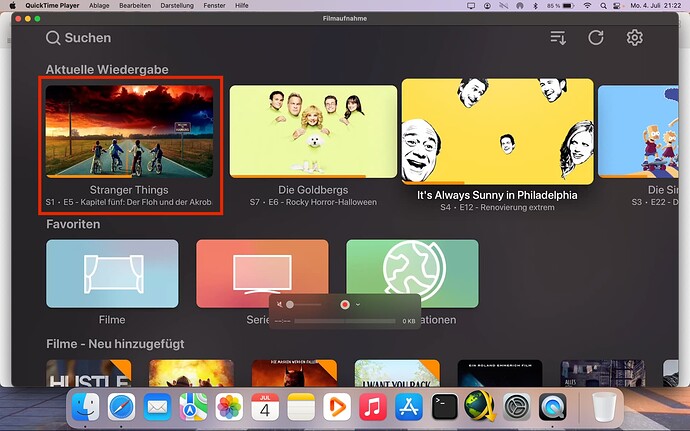Play Stranger Things episode thumbnail
The image size is (690, 431).
click(129, 131)
